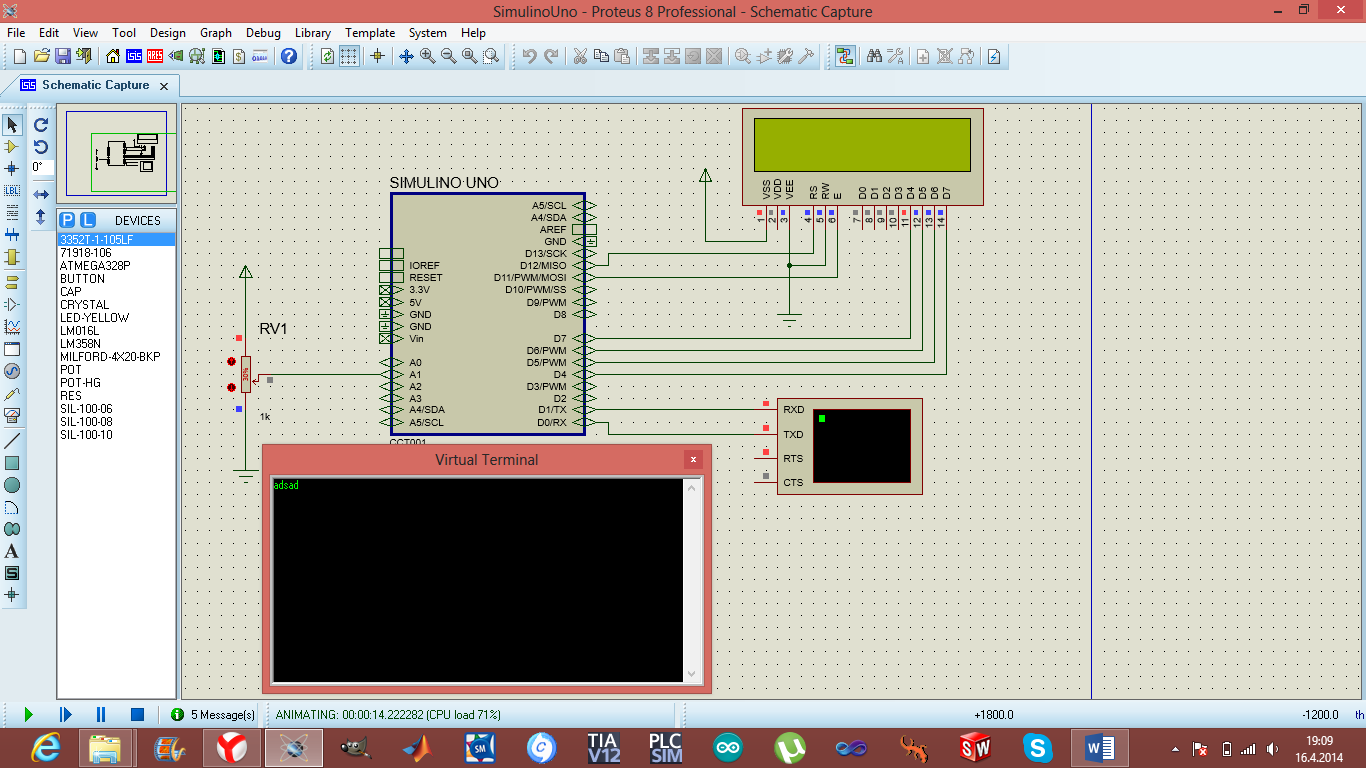
Task: Select the 2D Graphics Circle tool
Action: [x=12, y=485]
